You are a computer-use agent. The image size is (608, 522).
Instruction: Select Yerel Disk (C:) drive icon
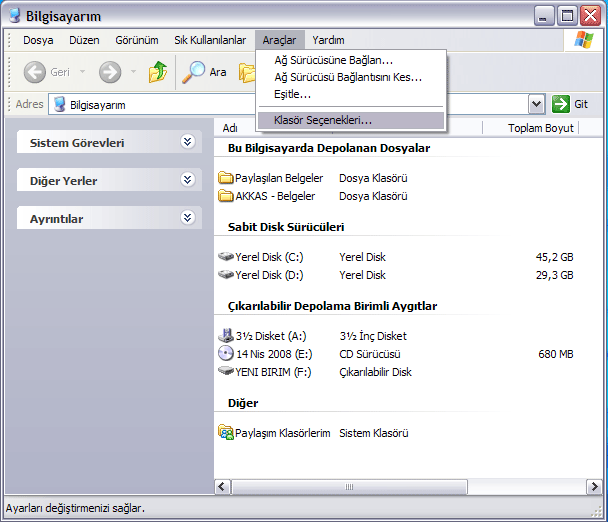click(x=226, y=257)
